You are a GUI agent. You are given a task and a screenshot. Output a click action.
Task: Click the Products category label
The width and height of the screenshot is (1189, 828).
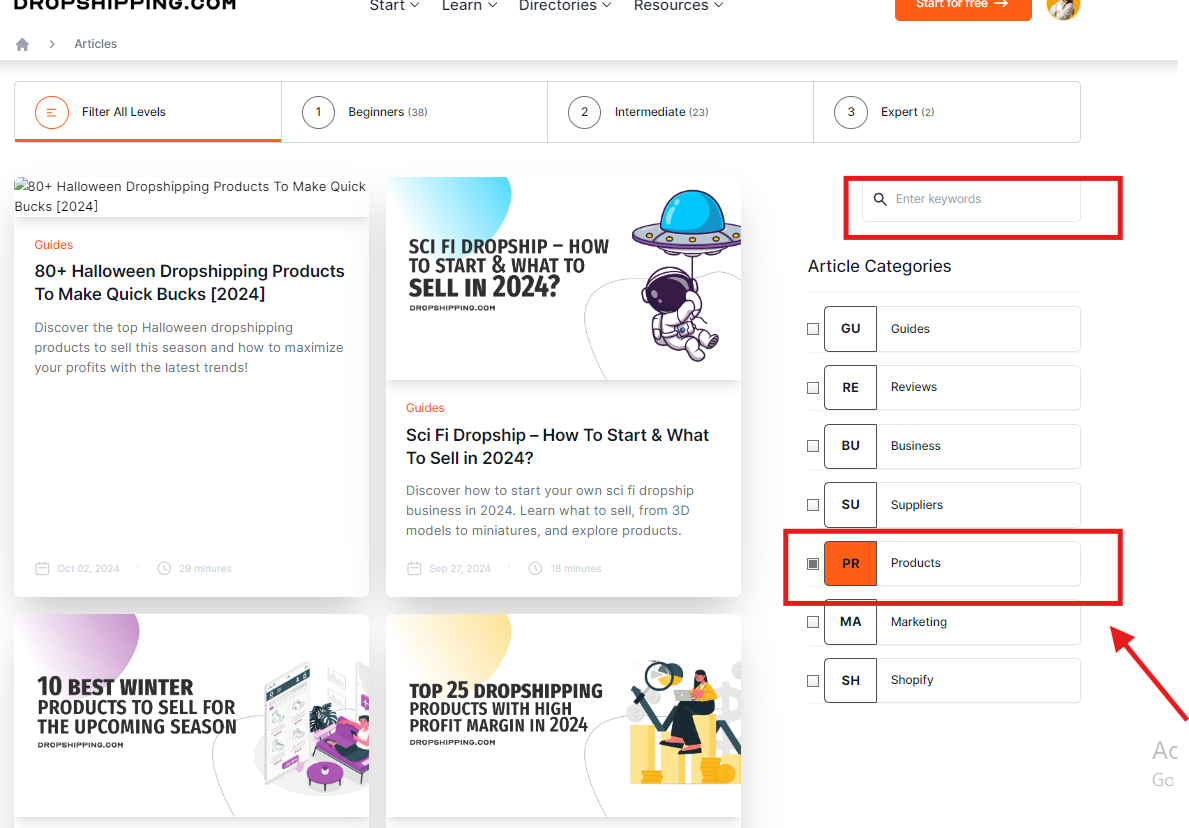[915, 563]
